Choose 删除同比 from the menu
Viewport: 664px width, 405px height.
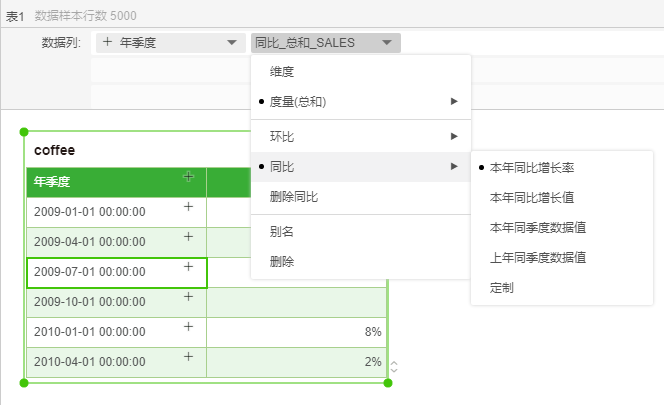pos(294,197)
